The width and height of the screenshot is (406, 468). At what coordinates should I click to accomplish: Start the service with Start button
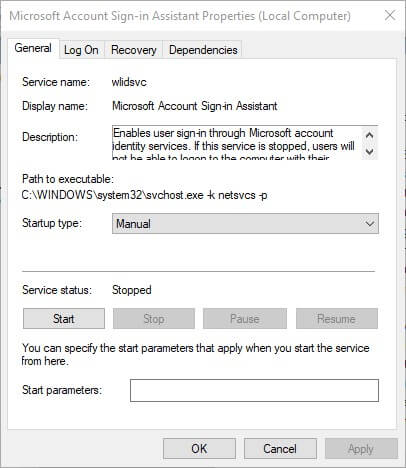pos(64,319)
